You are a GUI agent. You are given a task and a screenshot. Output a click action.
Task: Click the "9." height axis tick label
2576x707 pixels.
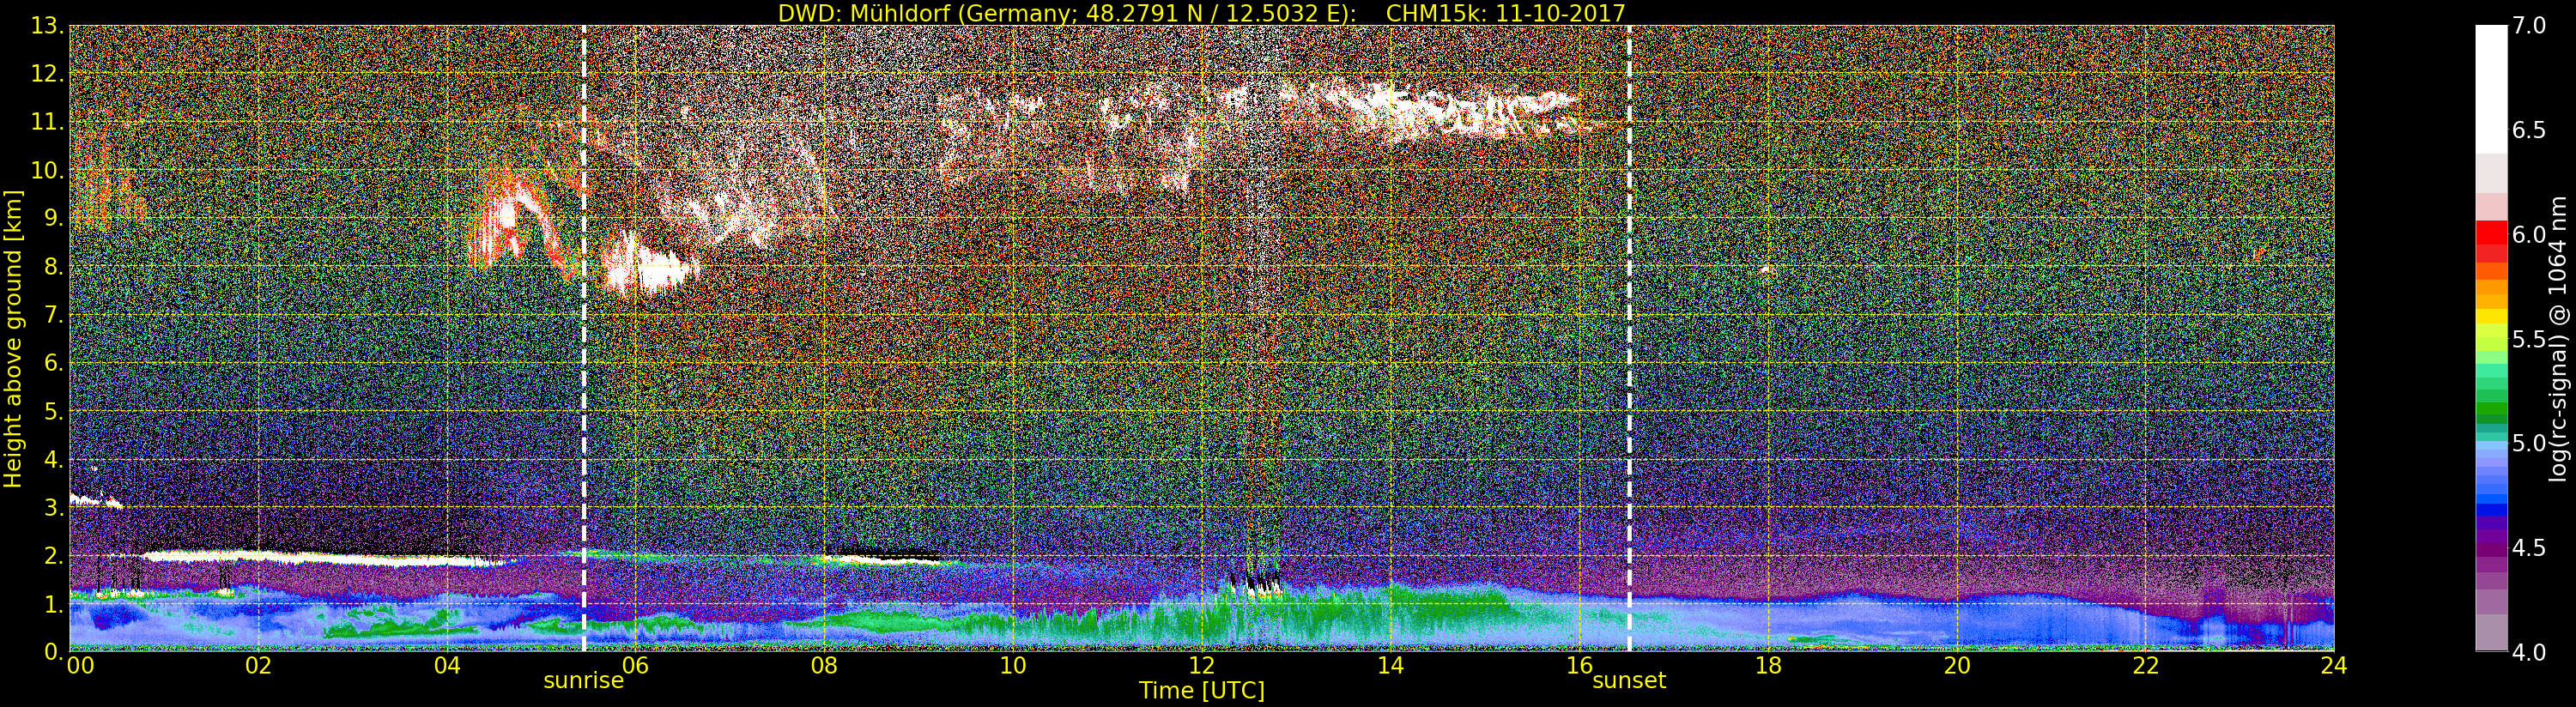tap(53, 218)
